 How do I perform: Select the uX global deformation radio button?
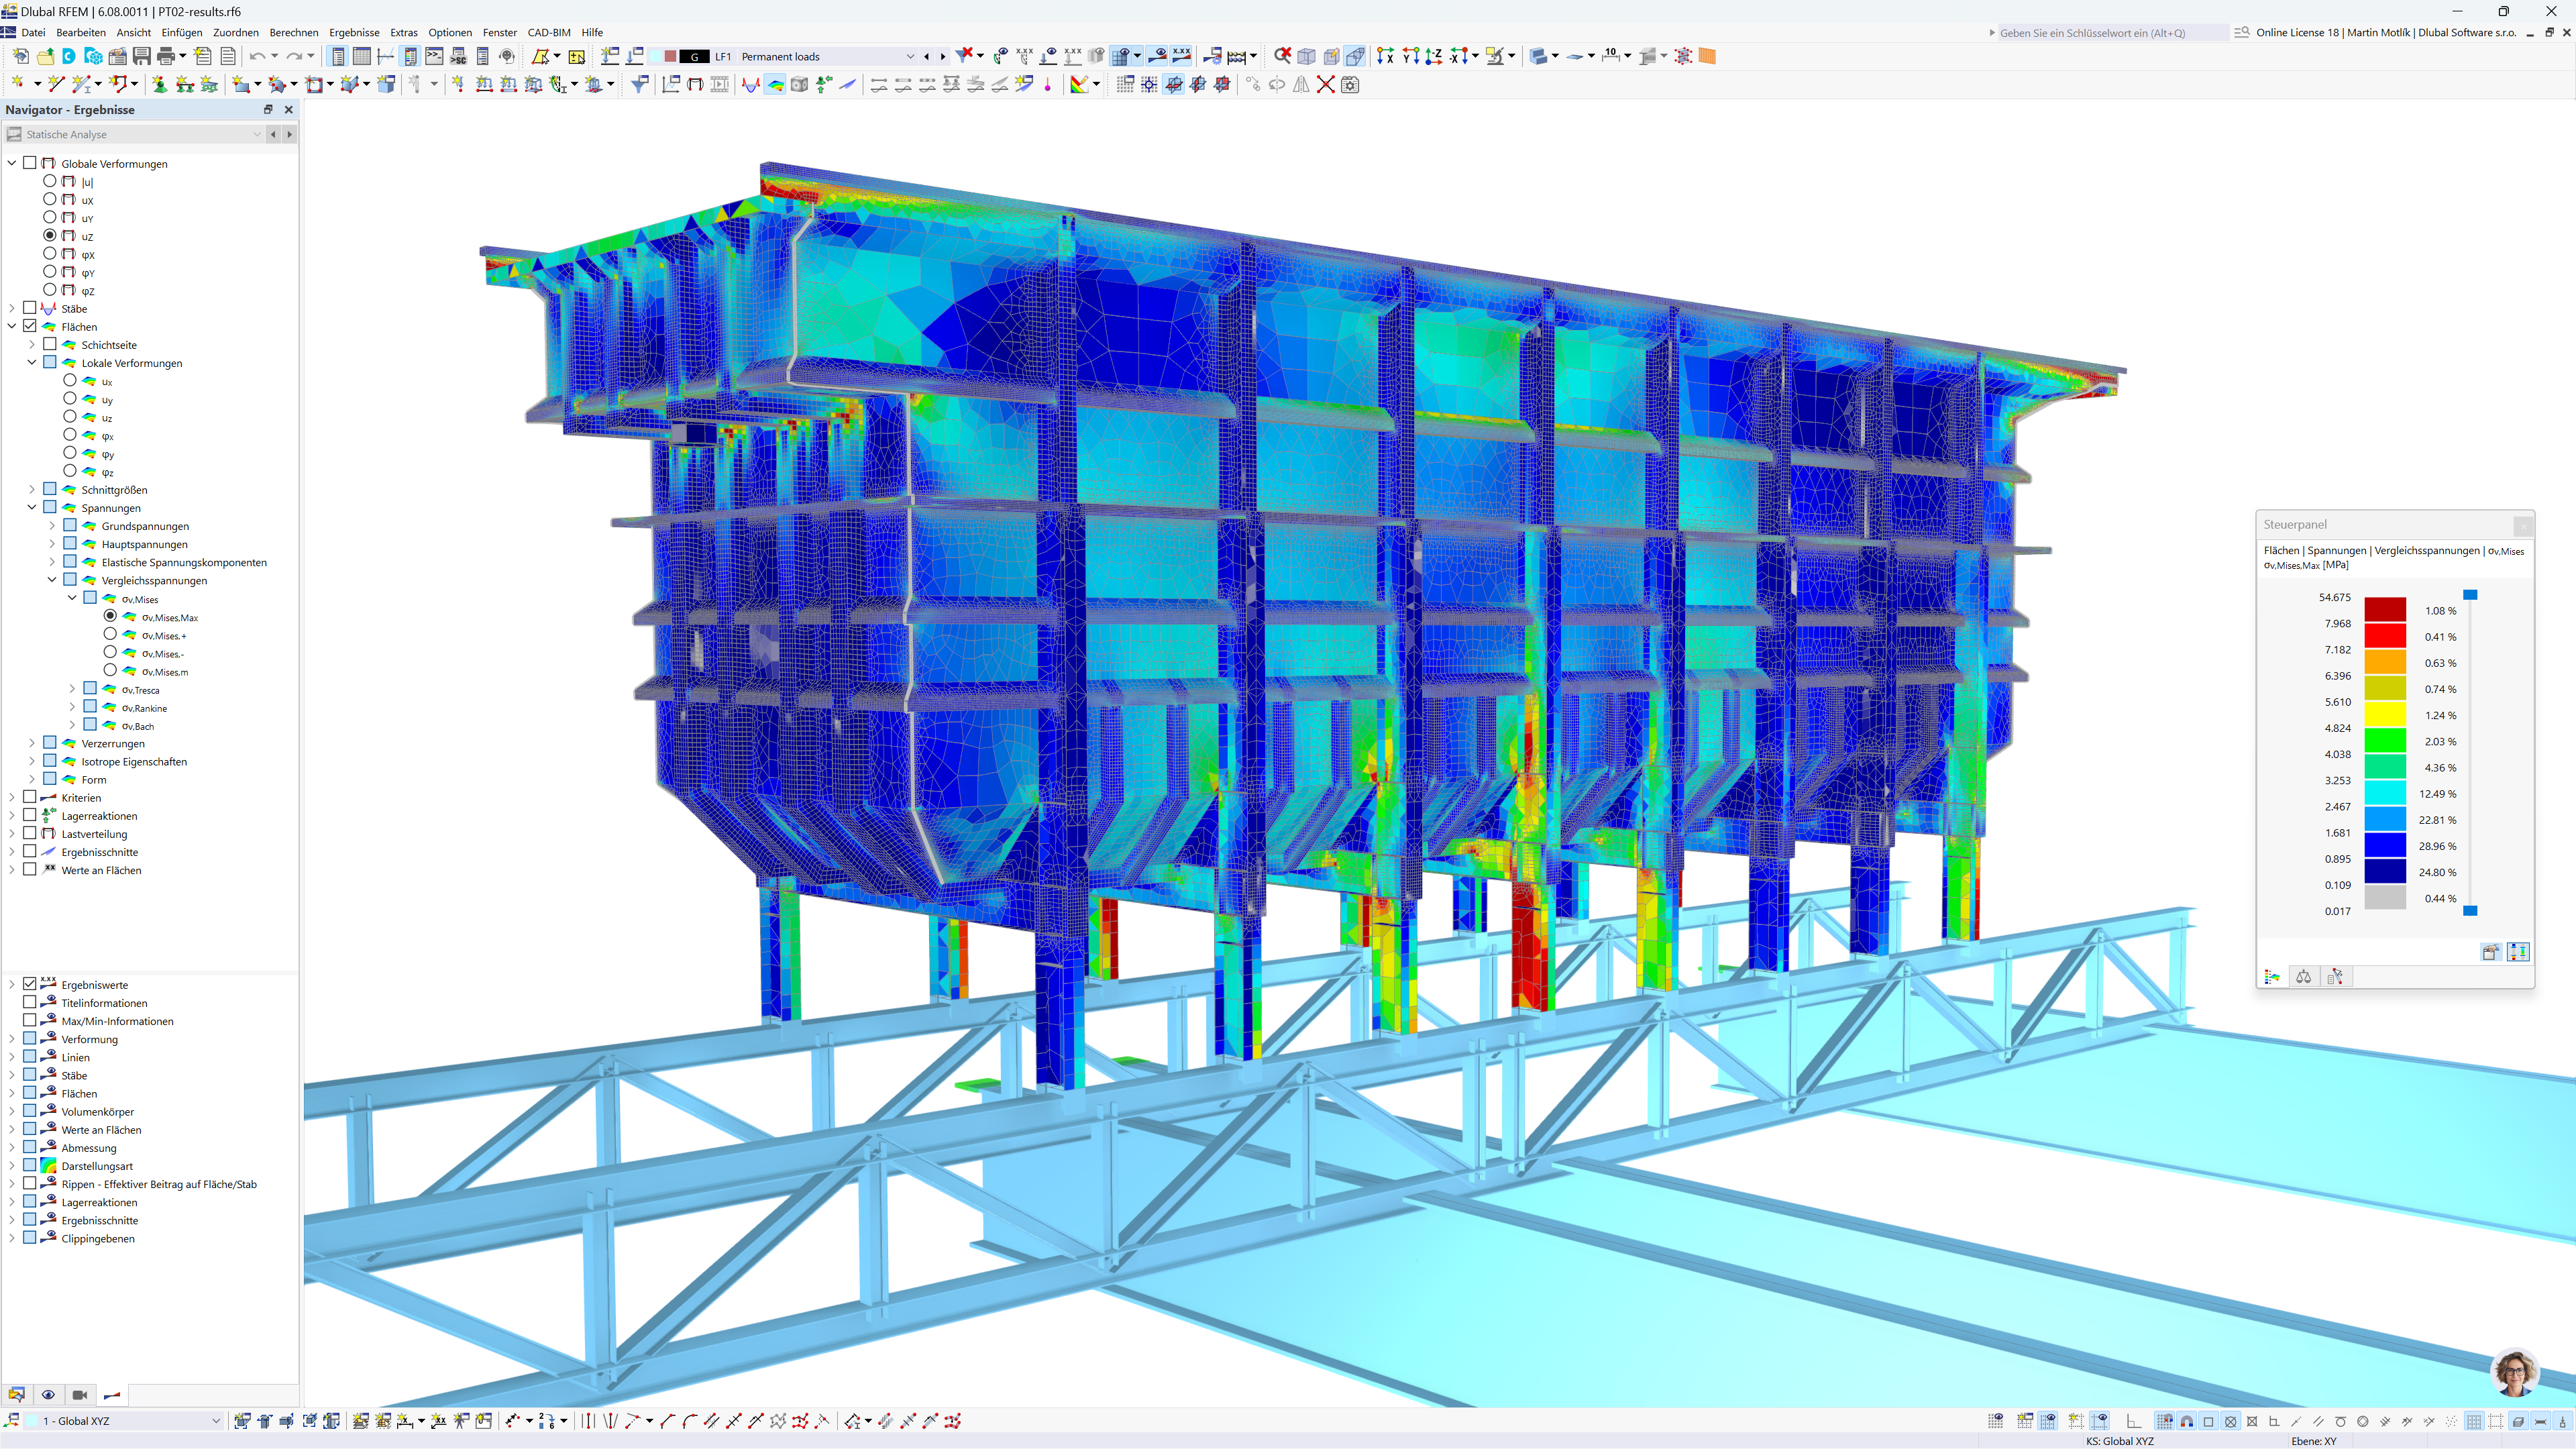tap(50, 199)
